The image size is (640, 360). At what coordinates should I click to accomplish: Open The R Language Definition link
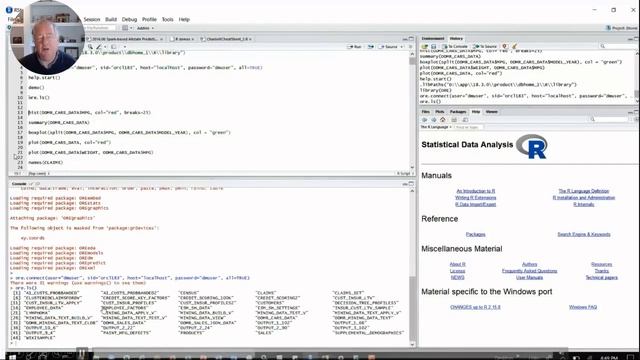pos(584,191)
